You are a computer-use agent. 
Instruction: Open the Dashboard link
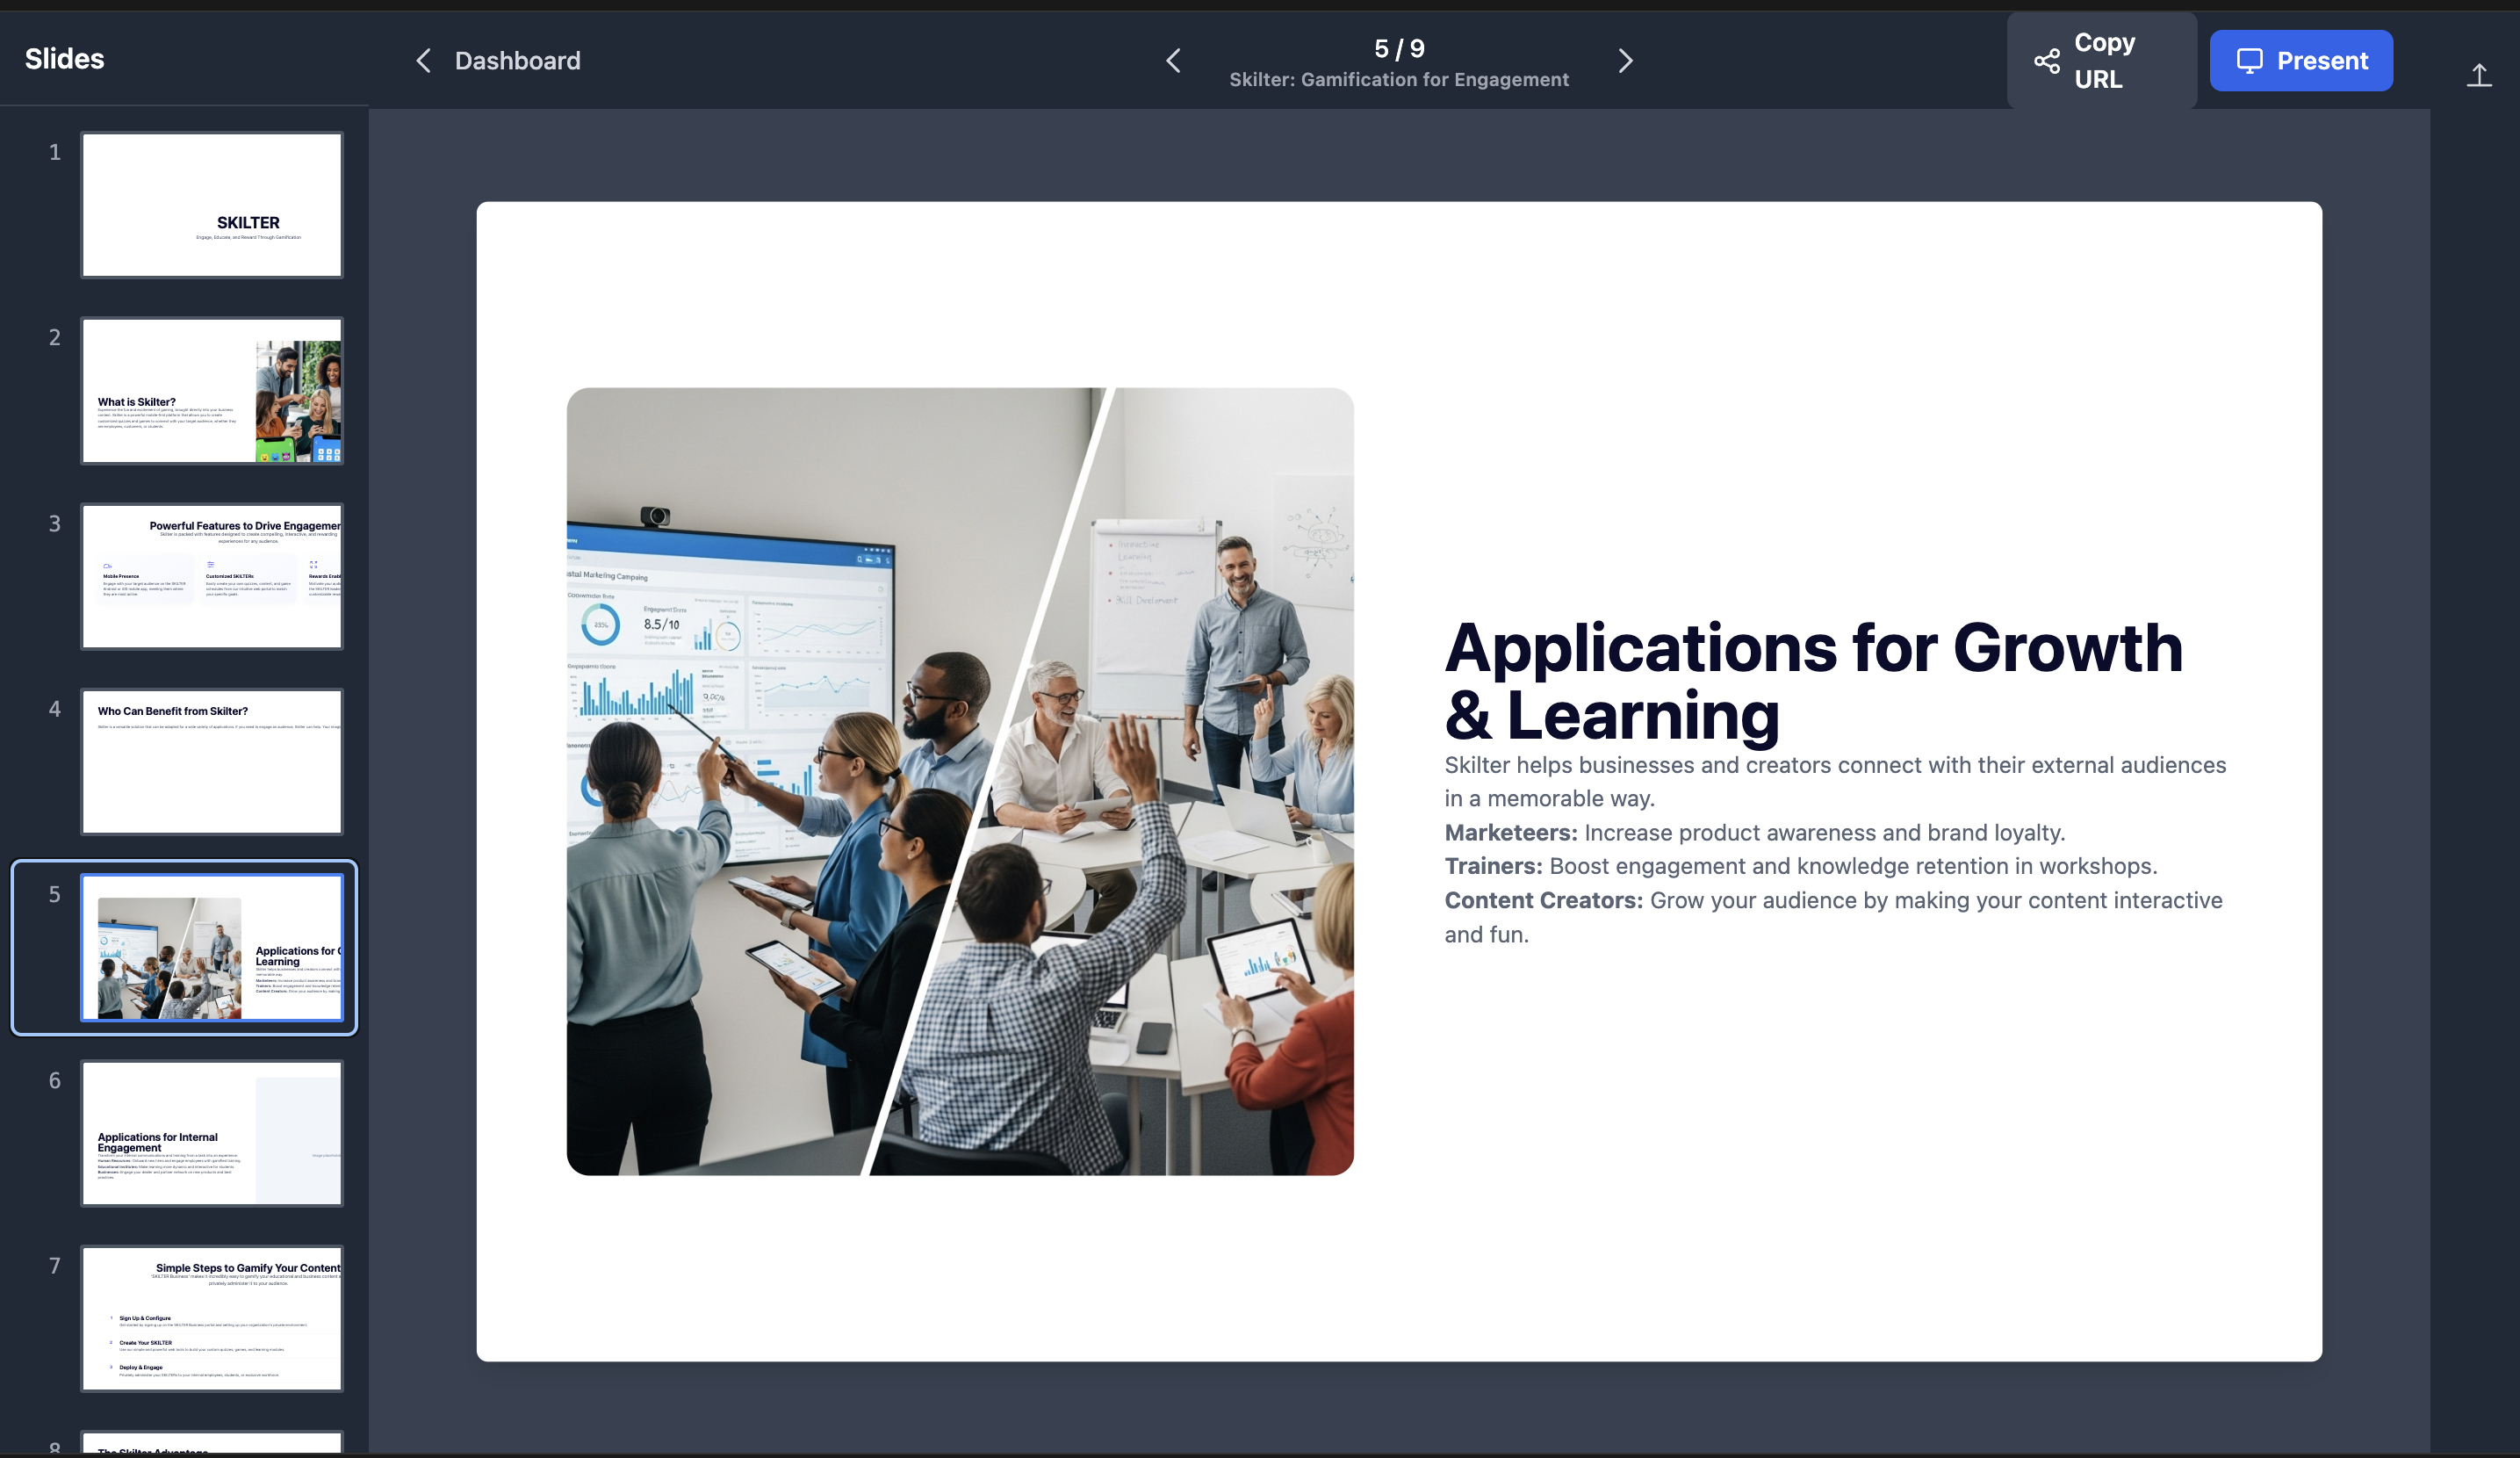coord(517,61)
